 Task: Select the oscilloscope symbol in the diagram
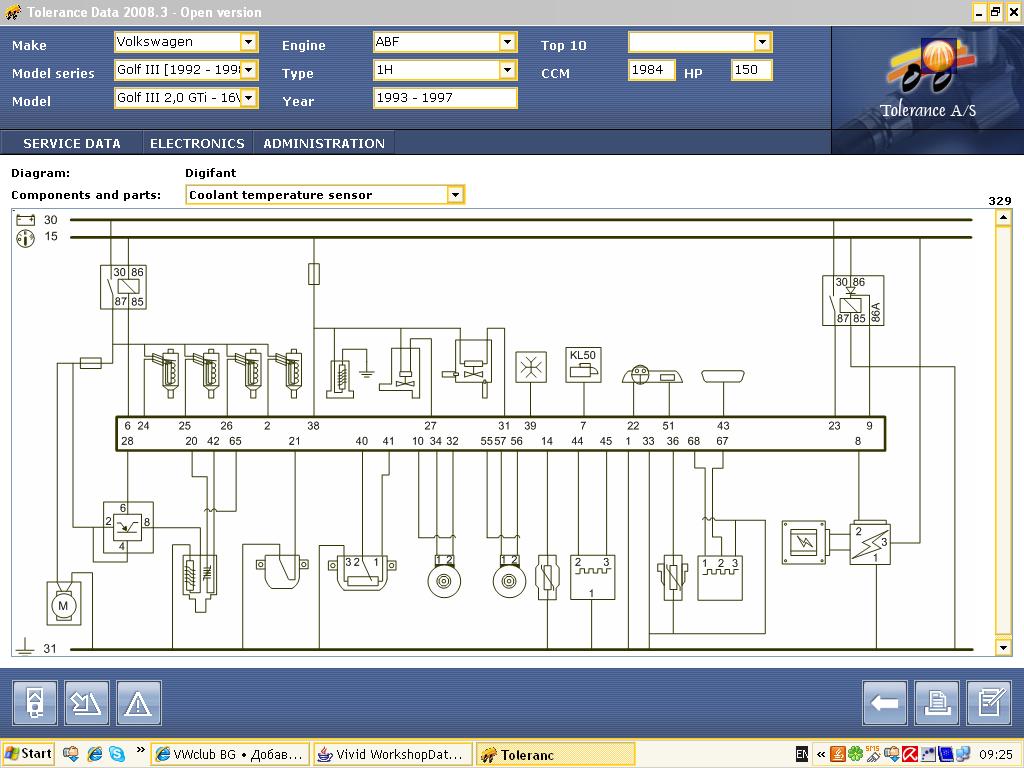pyautogui.click(x=804, y=541)
